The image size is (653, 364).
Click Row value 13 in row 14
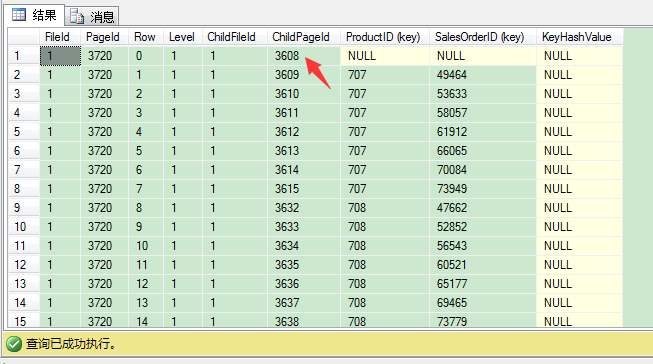(x=146, y=303)
